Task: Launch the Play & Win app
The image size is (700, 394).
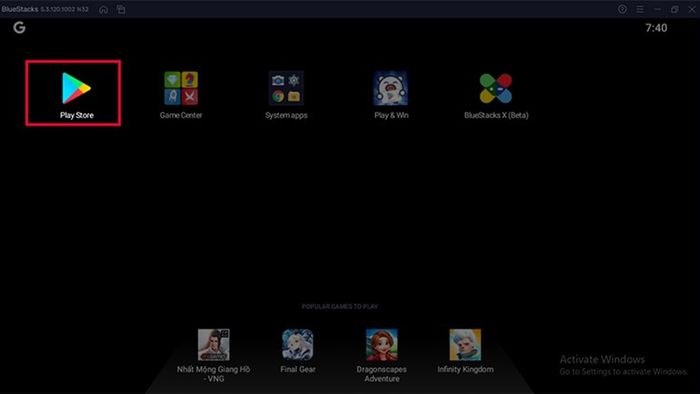Action: 391,88
